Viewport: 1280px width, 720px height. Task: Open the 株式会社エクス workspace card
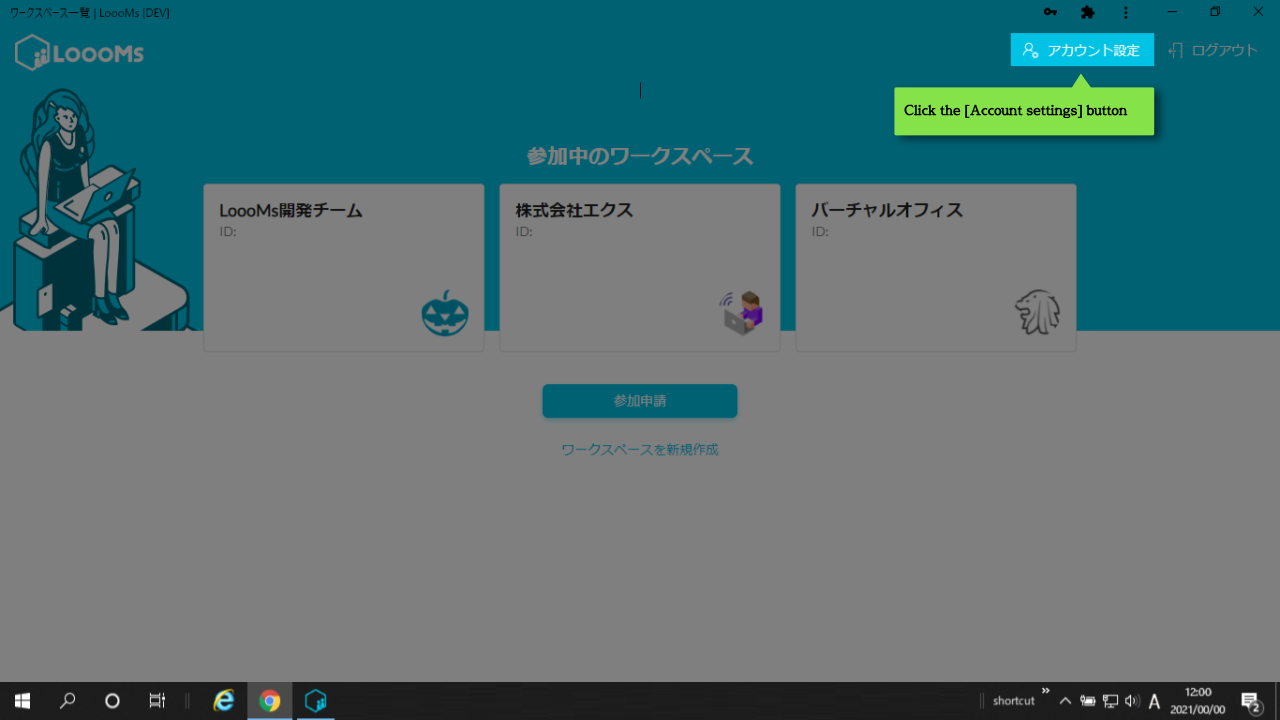pyautogui.click(x=639, y=267)
